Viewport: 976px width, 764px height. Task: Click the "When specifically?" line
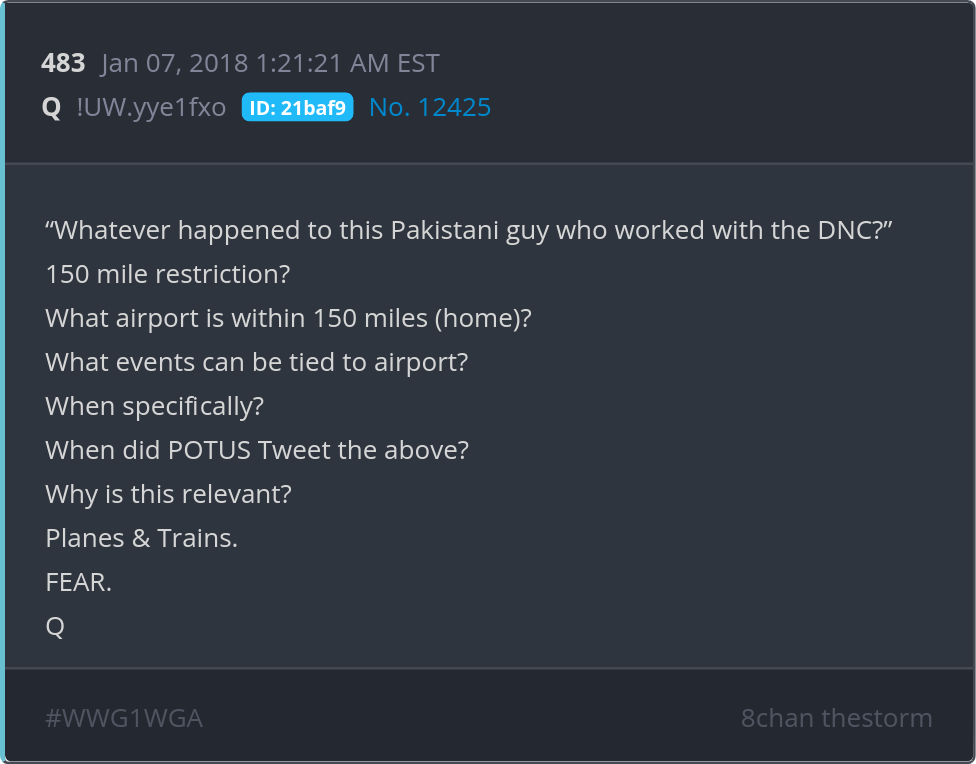[x=154, y=406]
